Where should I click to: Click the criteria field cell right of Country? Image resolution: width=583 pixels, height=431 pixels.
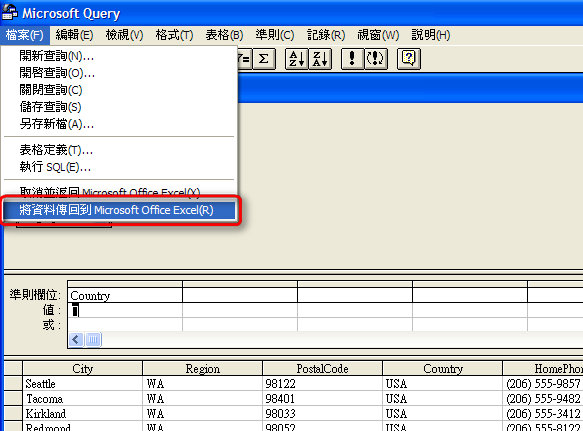coord(240,296)
